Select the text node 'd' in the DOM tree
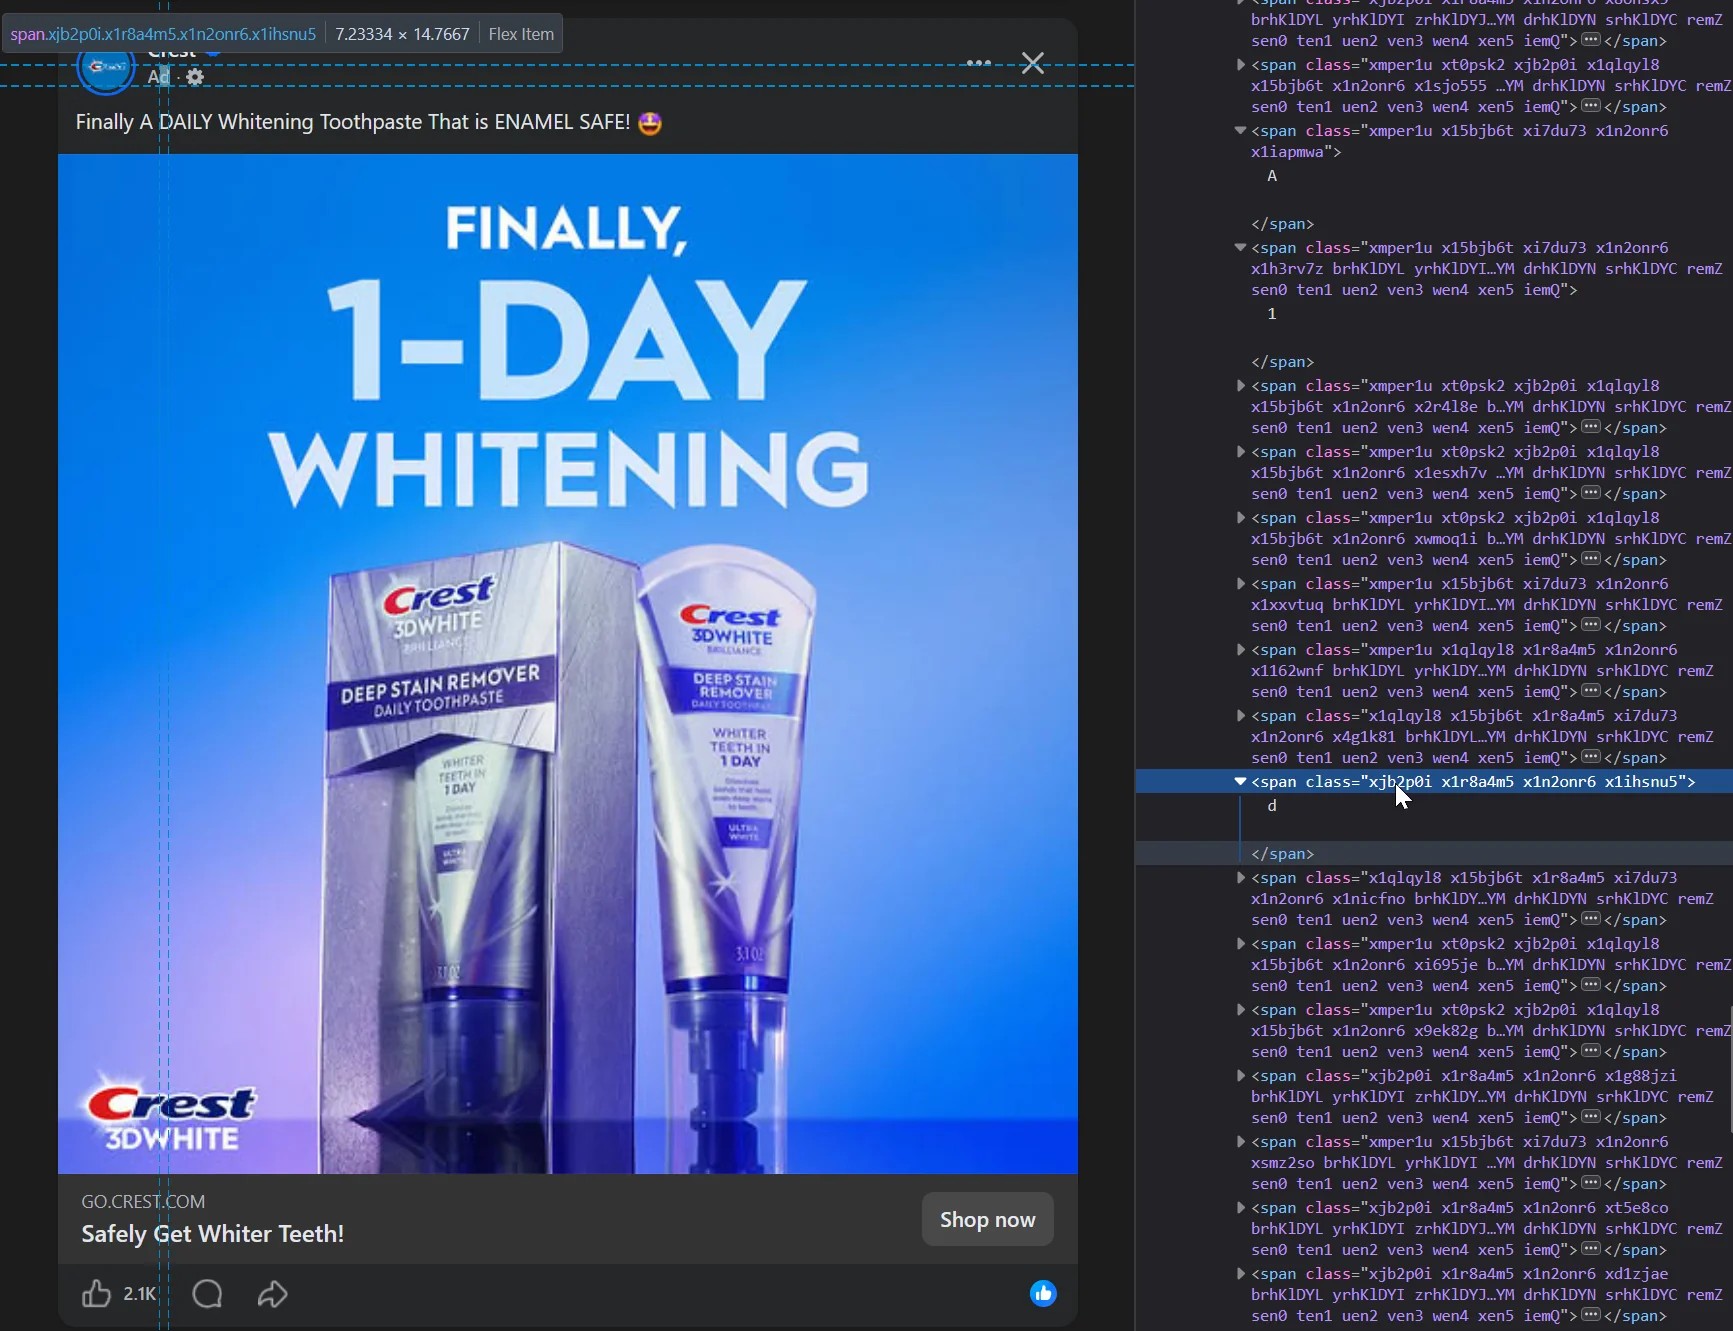The height and width of the screenshot is (1331, 1733). coord(1272,806)
